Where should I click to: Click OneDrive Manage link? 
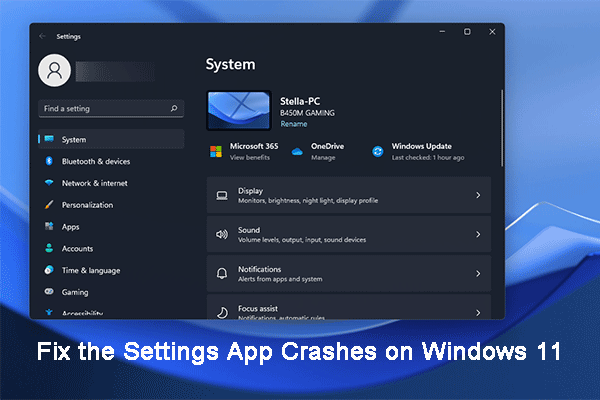323,157
